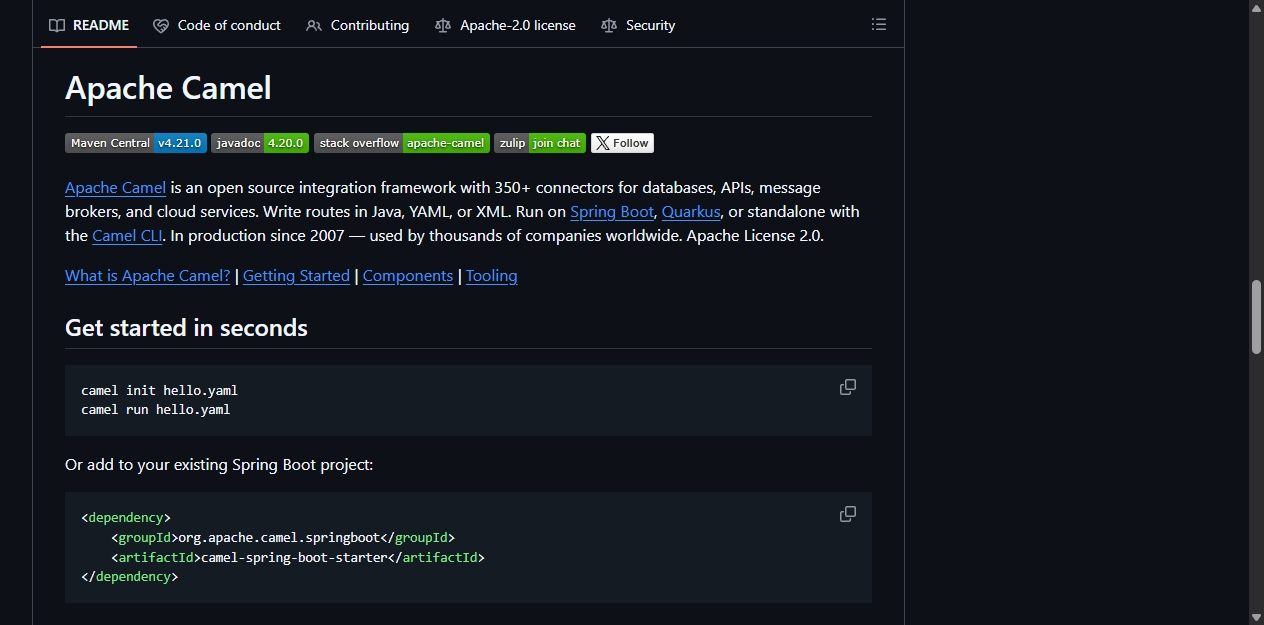This screenshot has height=625, width=1264.
Task: Open the Security tab
Action: click(x=638, y=25)
